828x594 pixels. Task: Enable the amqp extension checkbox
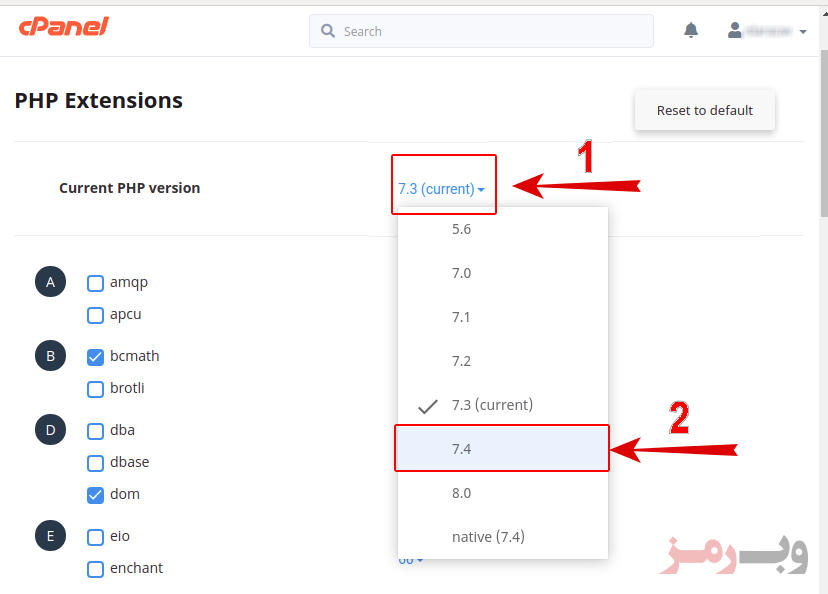click(x=95, y=283)
